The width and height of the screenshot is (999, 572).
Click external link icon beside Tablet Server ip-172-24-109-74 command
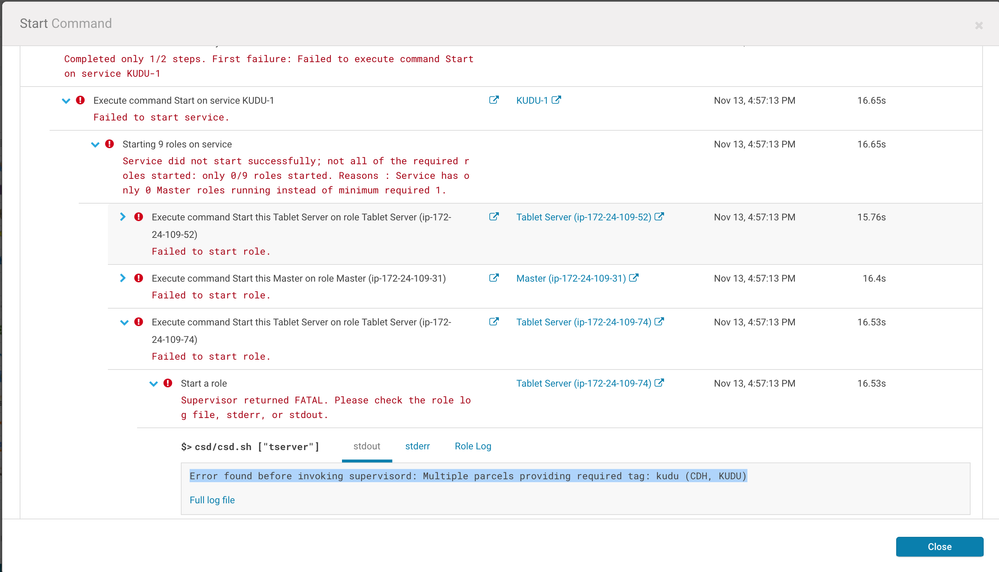(494, 322)
